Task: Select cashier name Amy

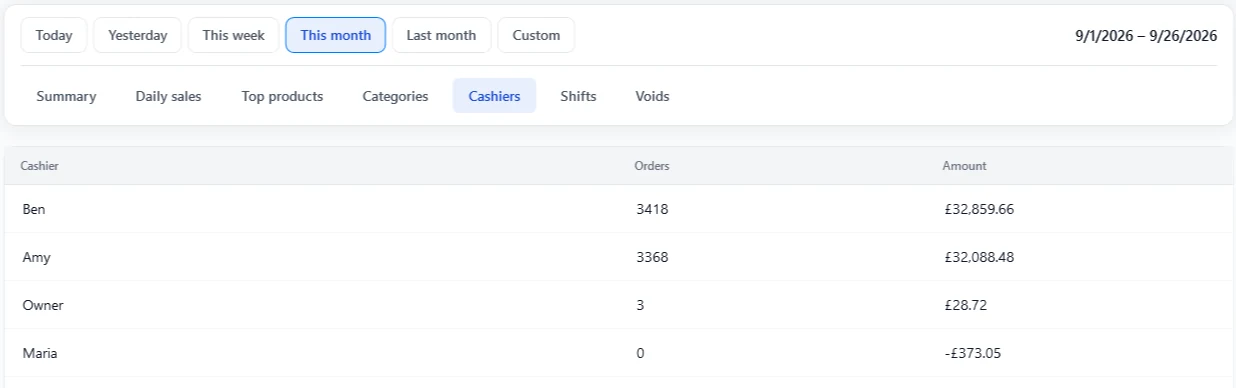Action: click(36, 257)
